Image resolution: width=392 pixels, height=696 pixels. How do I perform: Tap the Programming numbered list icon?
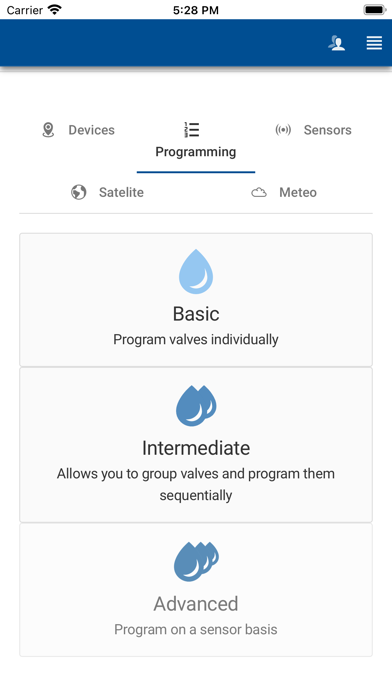coord(192,130)
